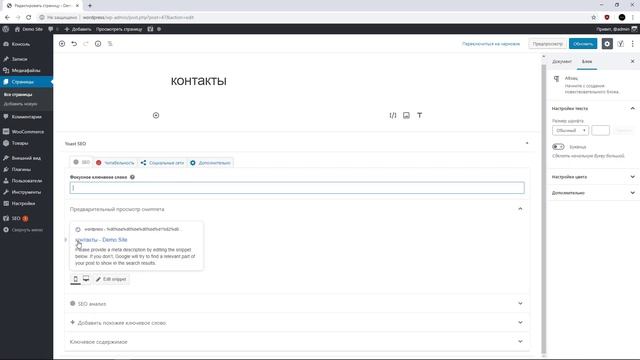Bookmark this page with the star icon

click(593, 18)
